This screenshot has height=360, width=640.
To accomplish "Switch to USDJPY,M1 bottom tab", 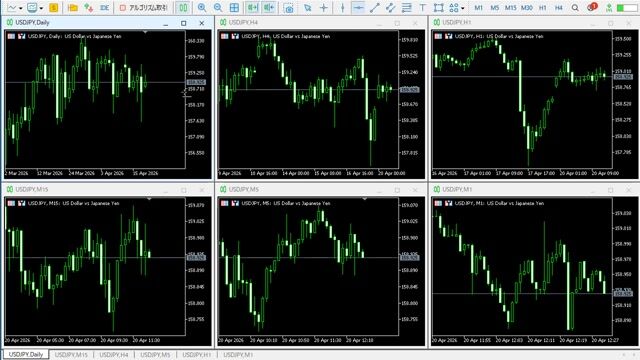I will 238,355.
